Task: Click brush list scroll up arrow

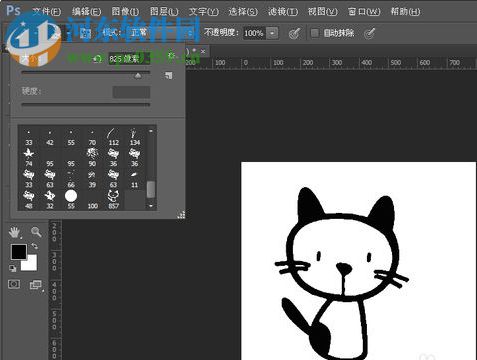Action: tap(151, 131)
